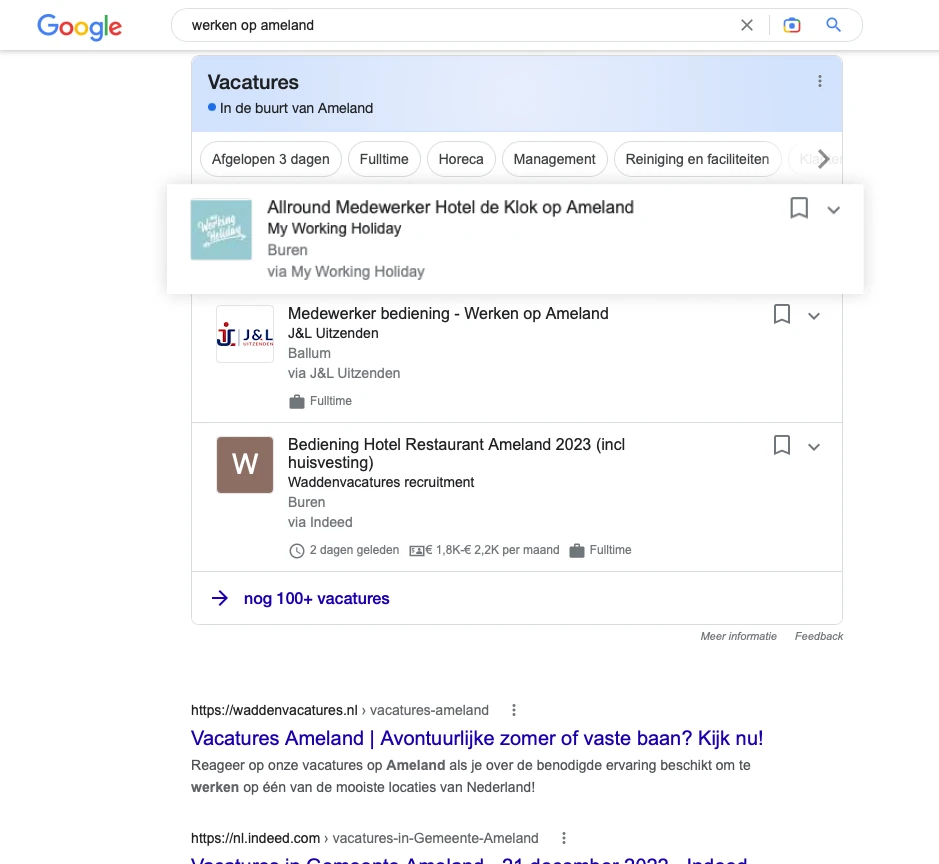Expand the Medewerker bediening listing

(x=814, y=316)
